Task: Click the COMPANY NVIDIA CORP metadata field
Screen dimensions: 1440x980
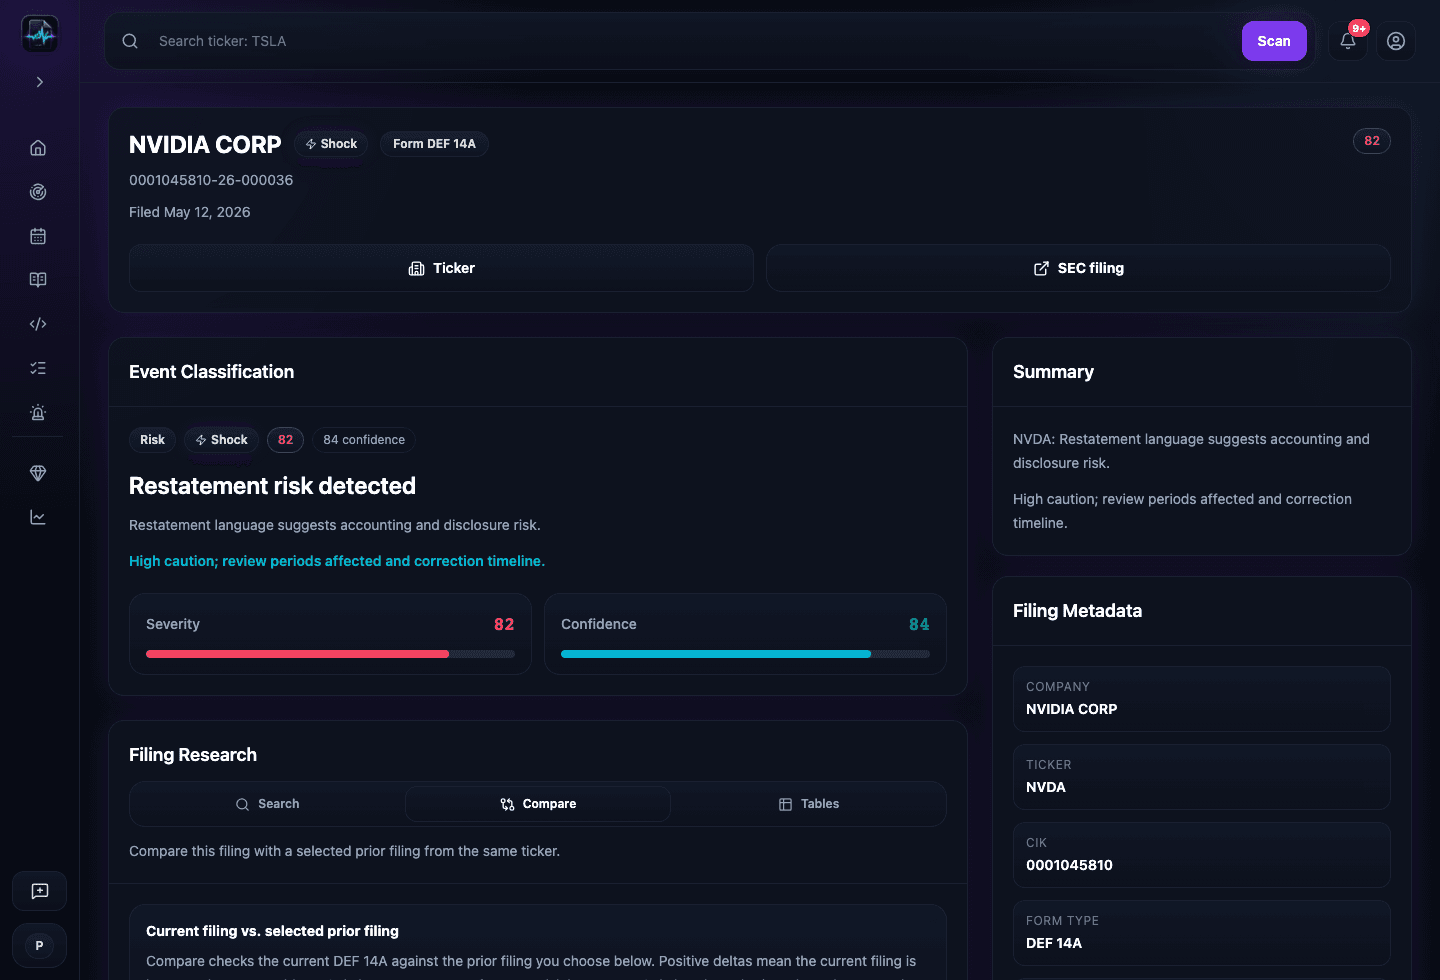Action: 1202,699
